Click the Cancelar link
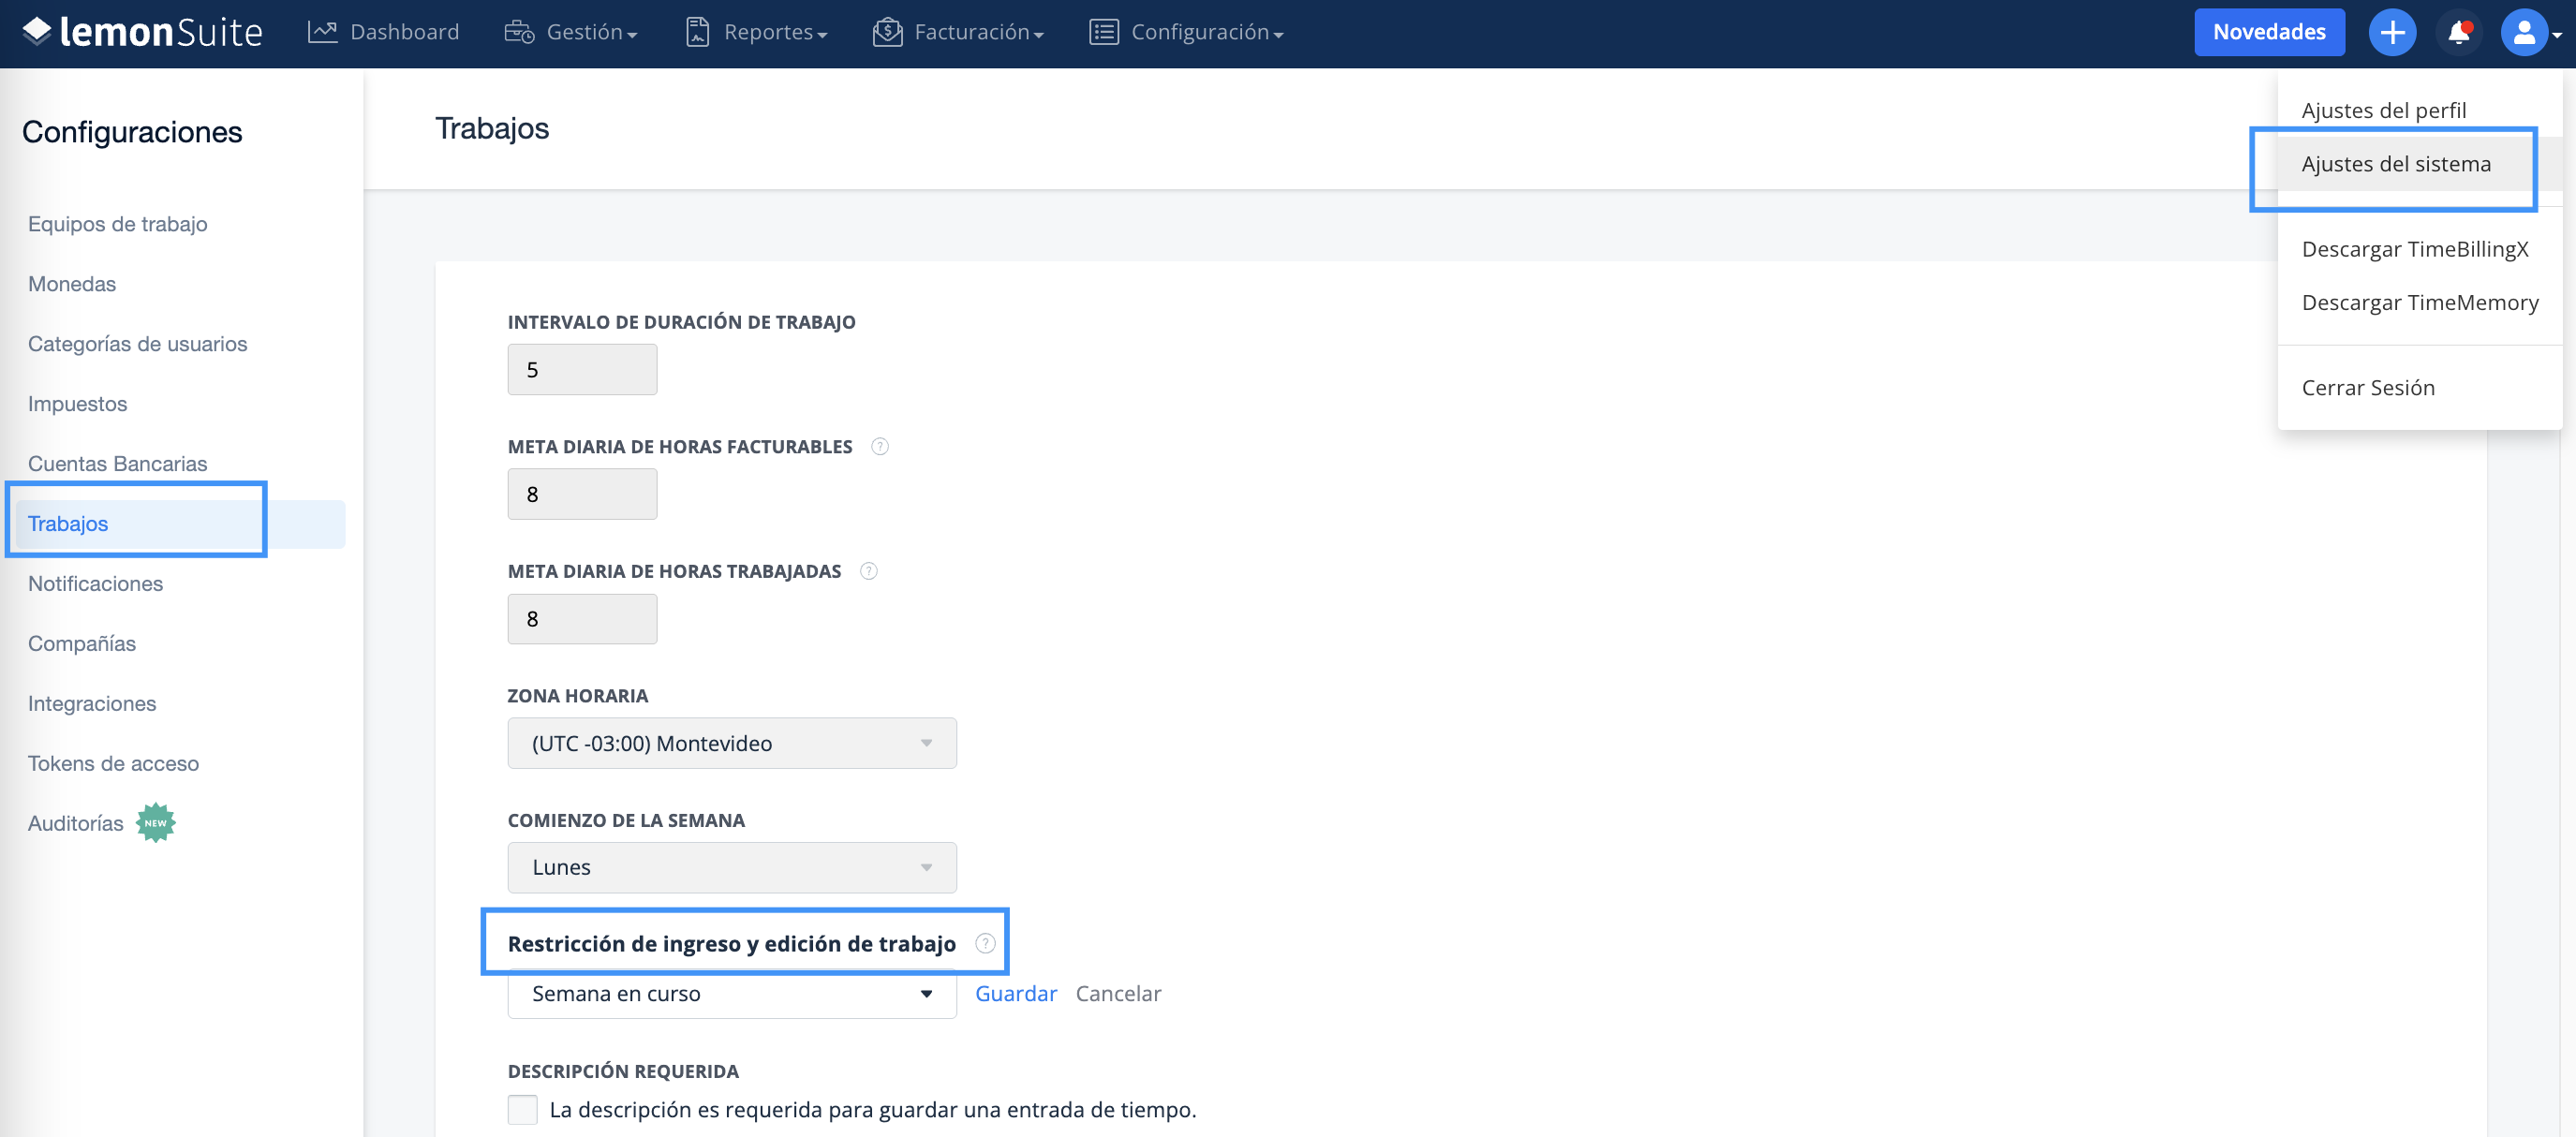 (x=1118, y=993)
